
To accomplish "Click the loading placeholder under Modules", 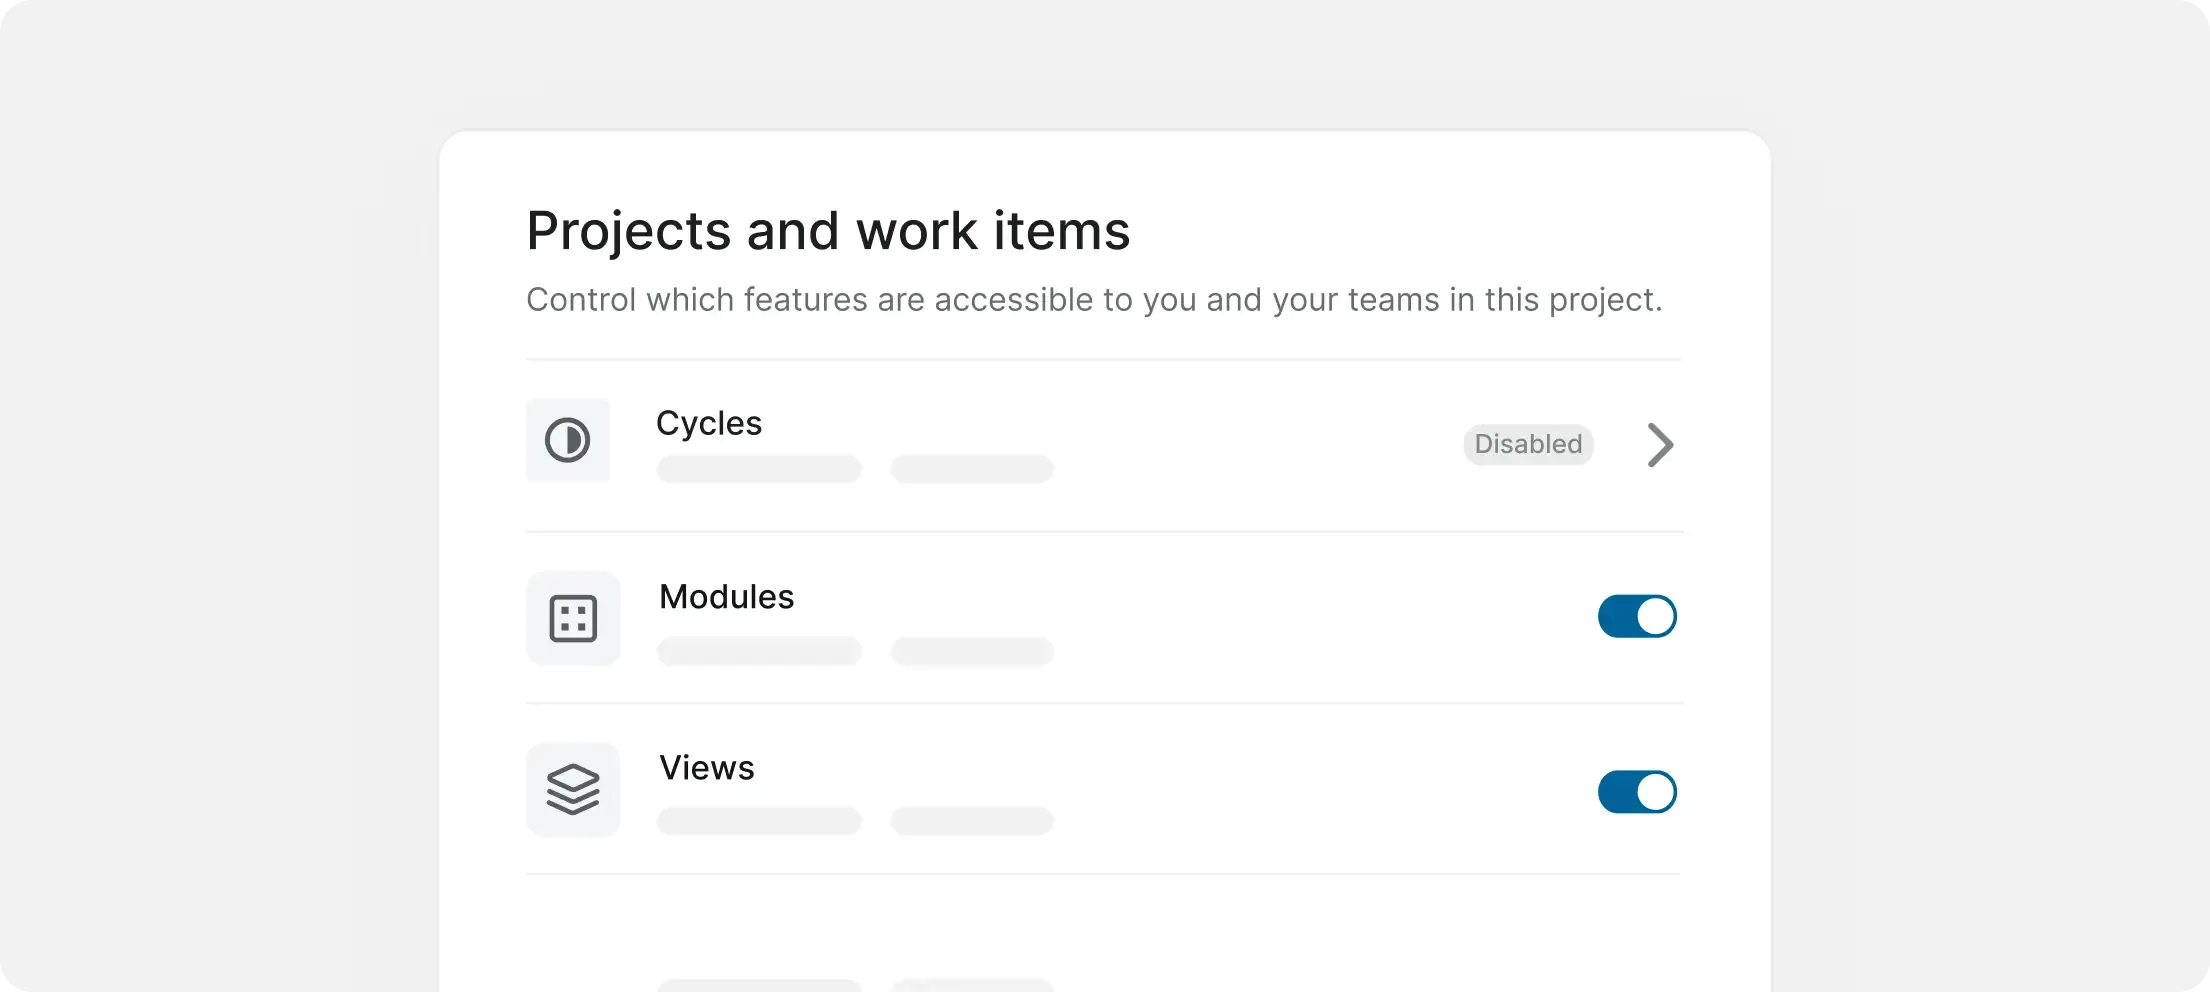I will click(758, 651).
